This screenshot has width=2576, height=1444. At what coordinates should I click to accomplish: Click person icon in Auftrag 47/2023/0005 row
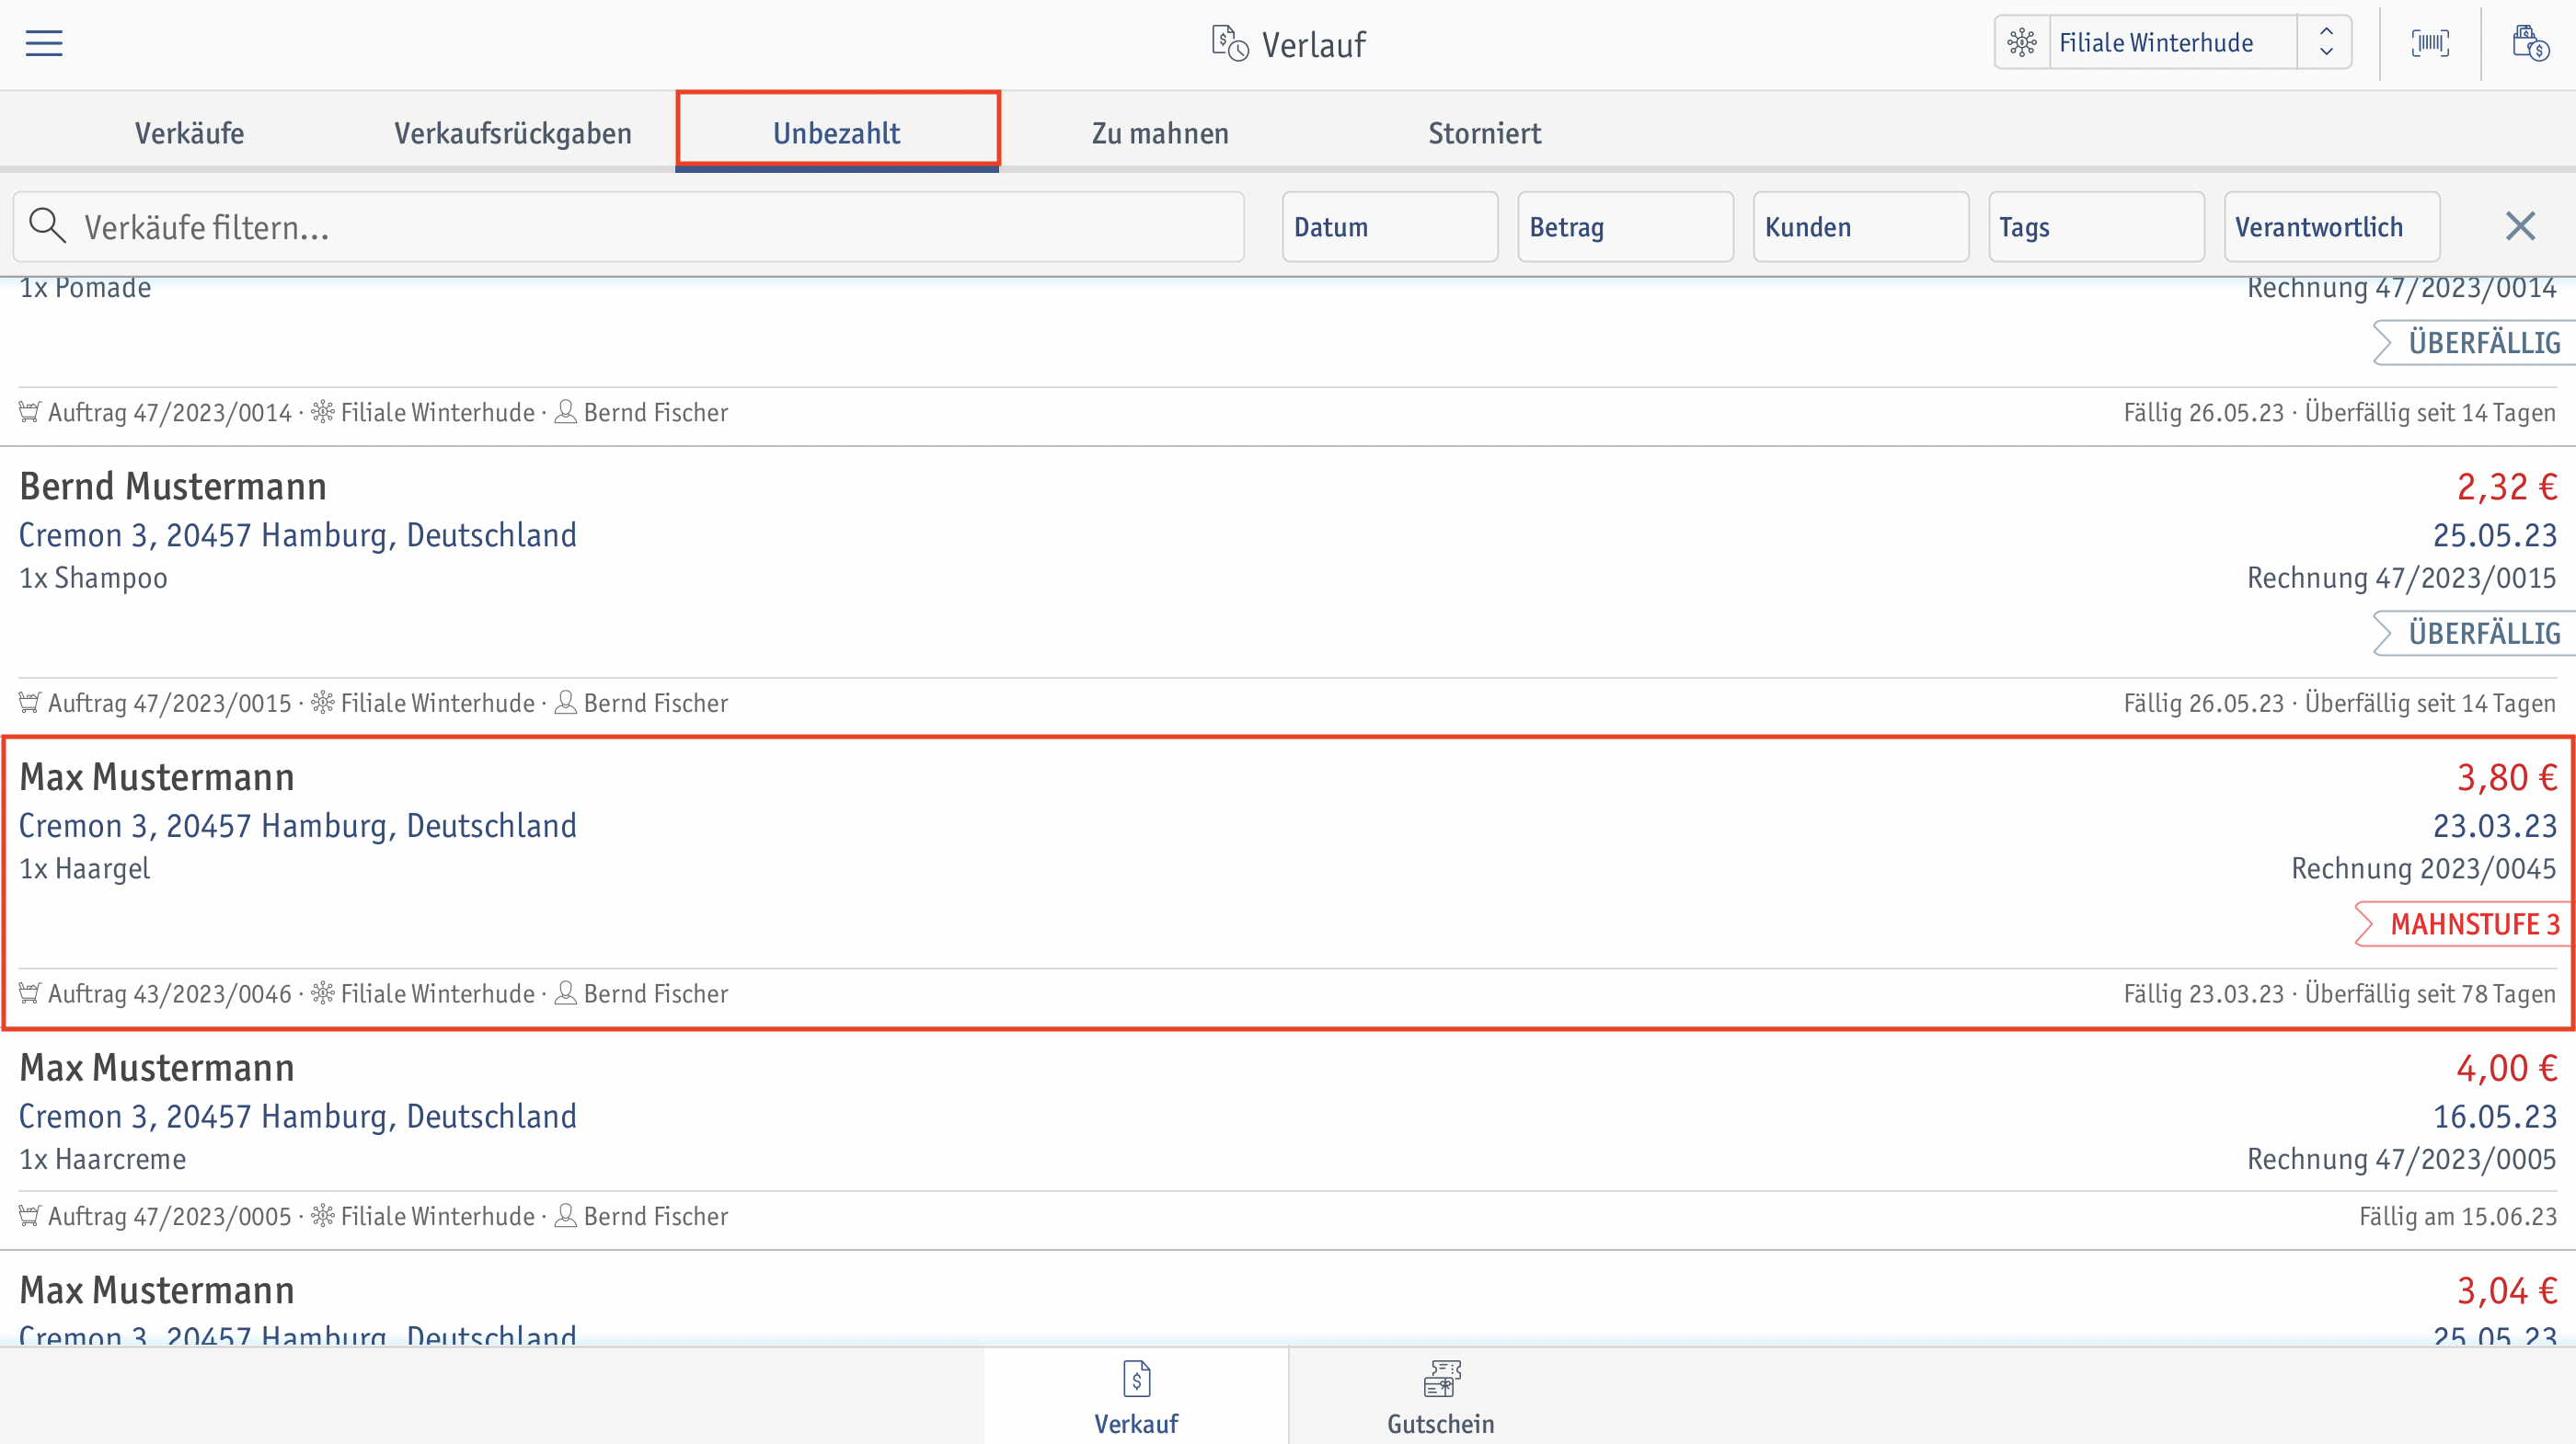click(565, 1216)
